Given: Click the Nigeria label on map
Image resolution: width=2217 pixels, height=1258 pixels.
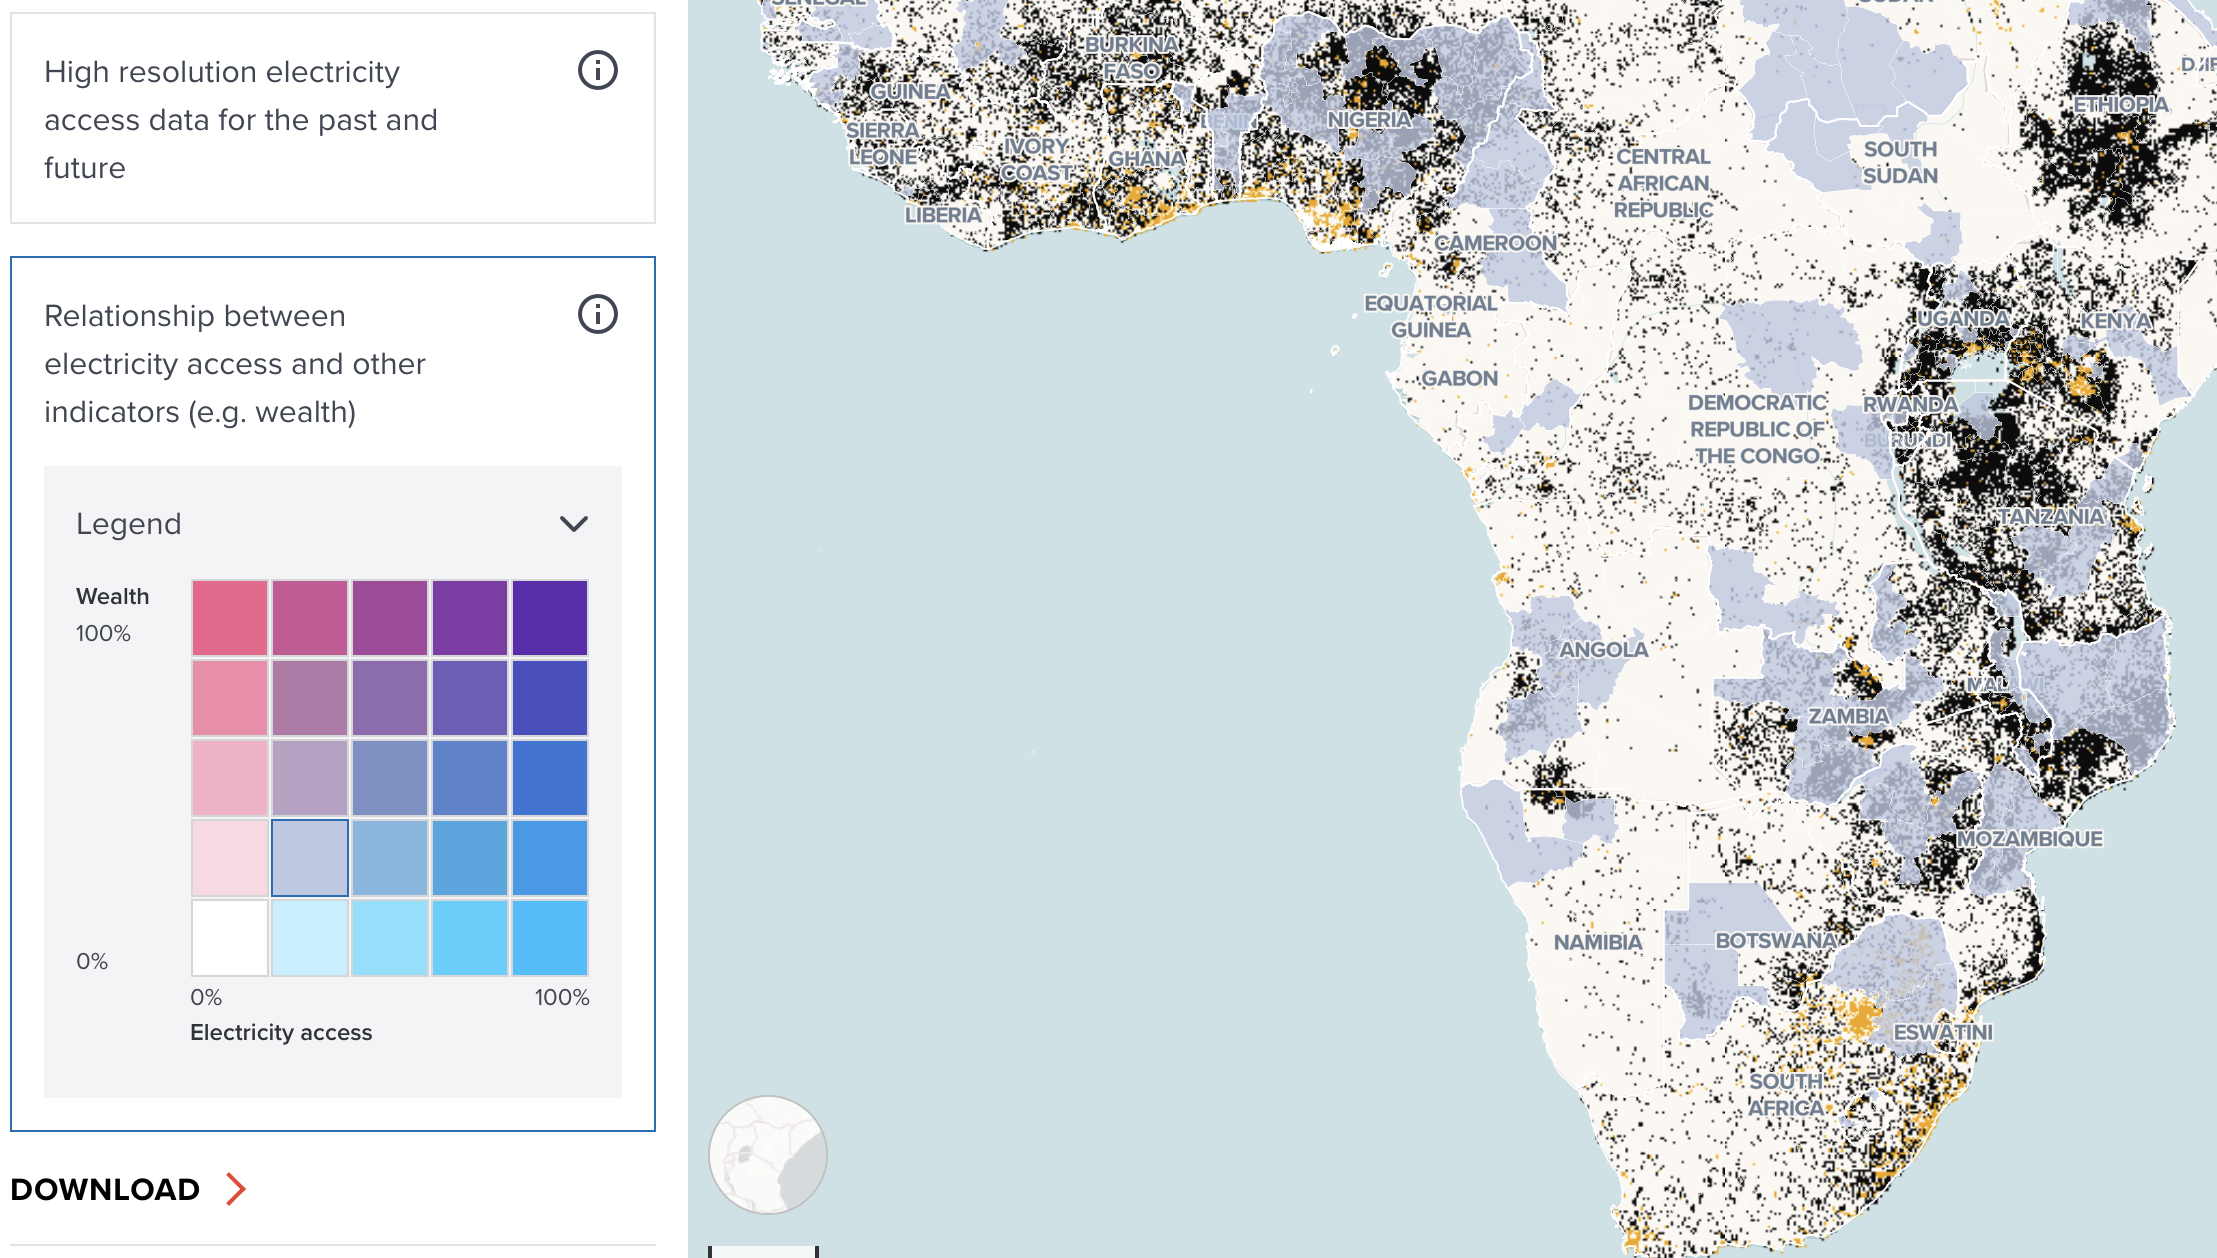Looking at the screenshot, I should [x=1369, y=120].
